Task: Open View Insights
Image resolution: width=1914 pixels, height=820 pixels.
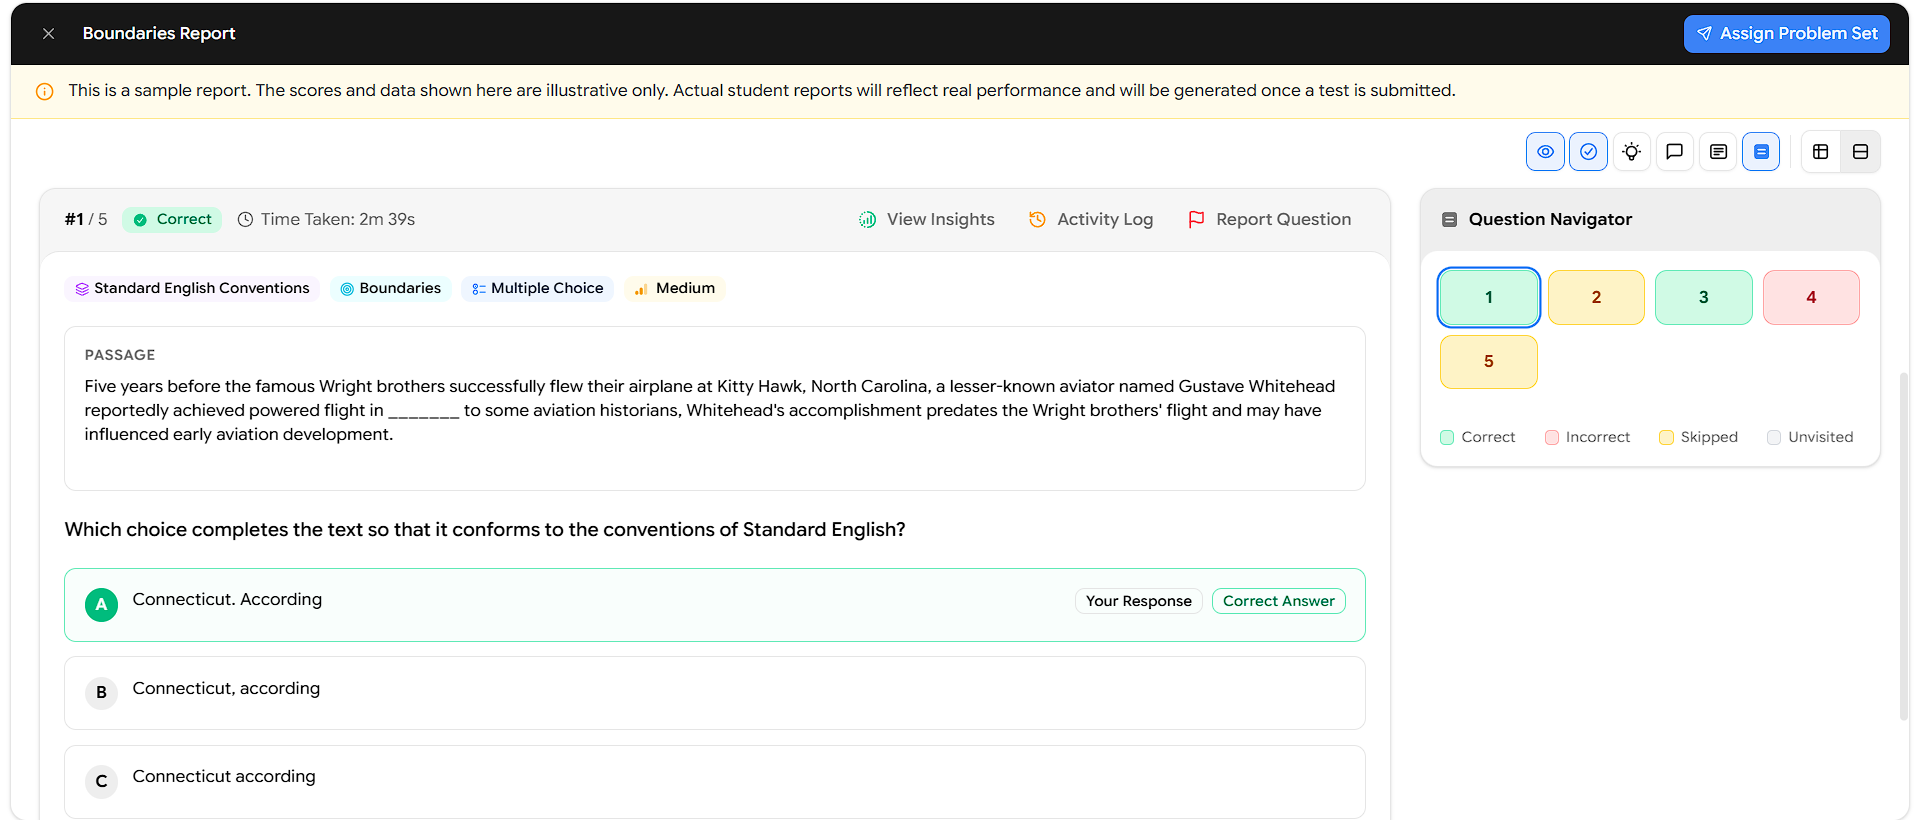Action: click(927, 219)
